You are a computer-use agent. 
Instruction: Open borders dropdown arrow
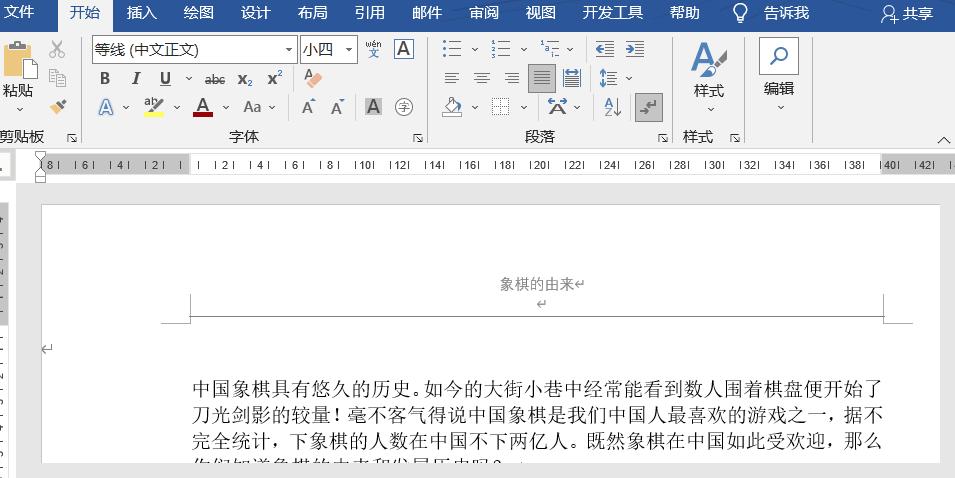523,107
